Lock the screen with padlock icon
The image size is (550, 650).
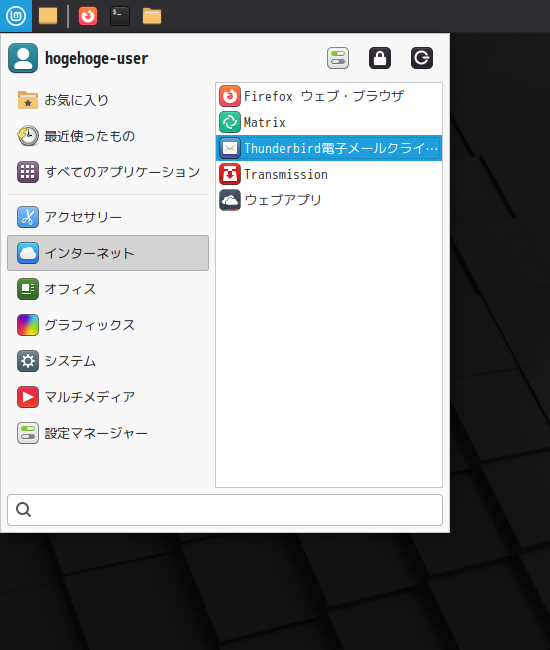pyautogui.click(x=380, y=58)
